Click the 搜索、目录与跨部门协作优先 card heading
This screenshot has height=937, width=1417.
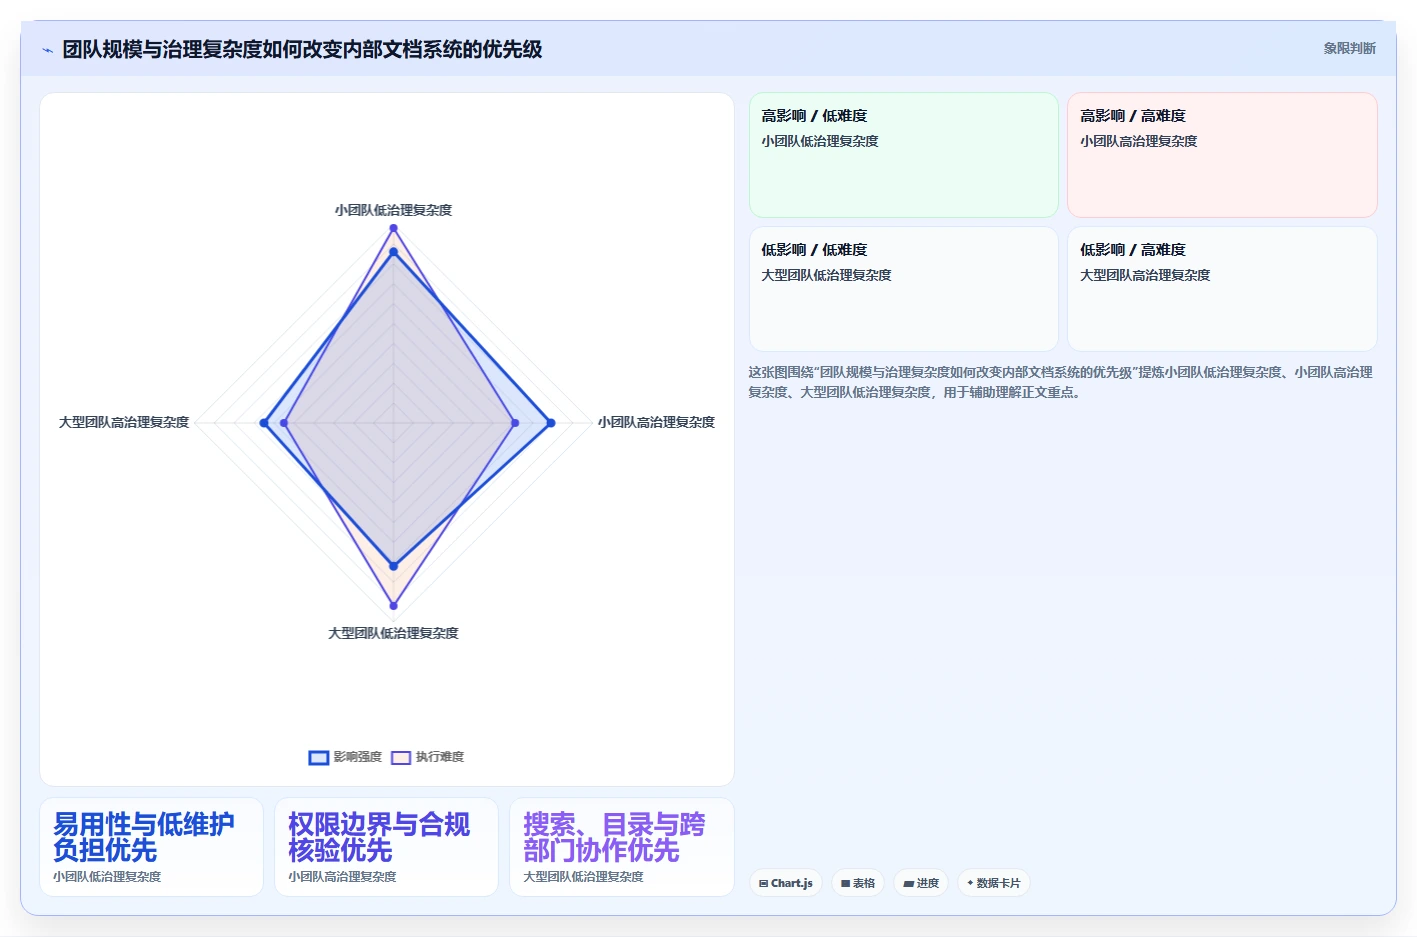pos(614,837)
